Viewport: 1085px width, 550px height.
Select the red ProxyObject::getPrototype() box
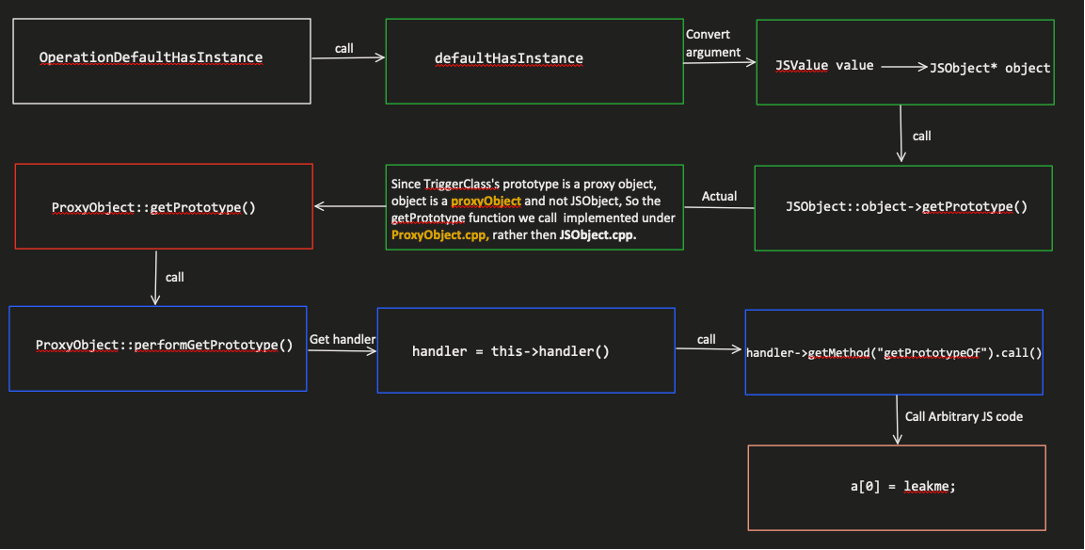[164, 206]
